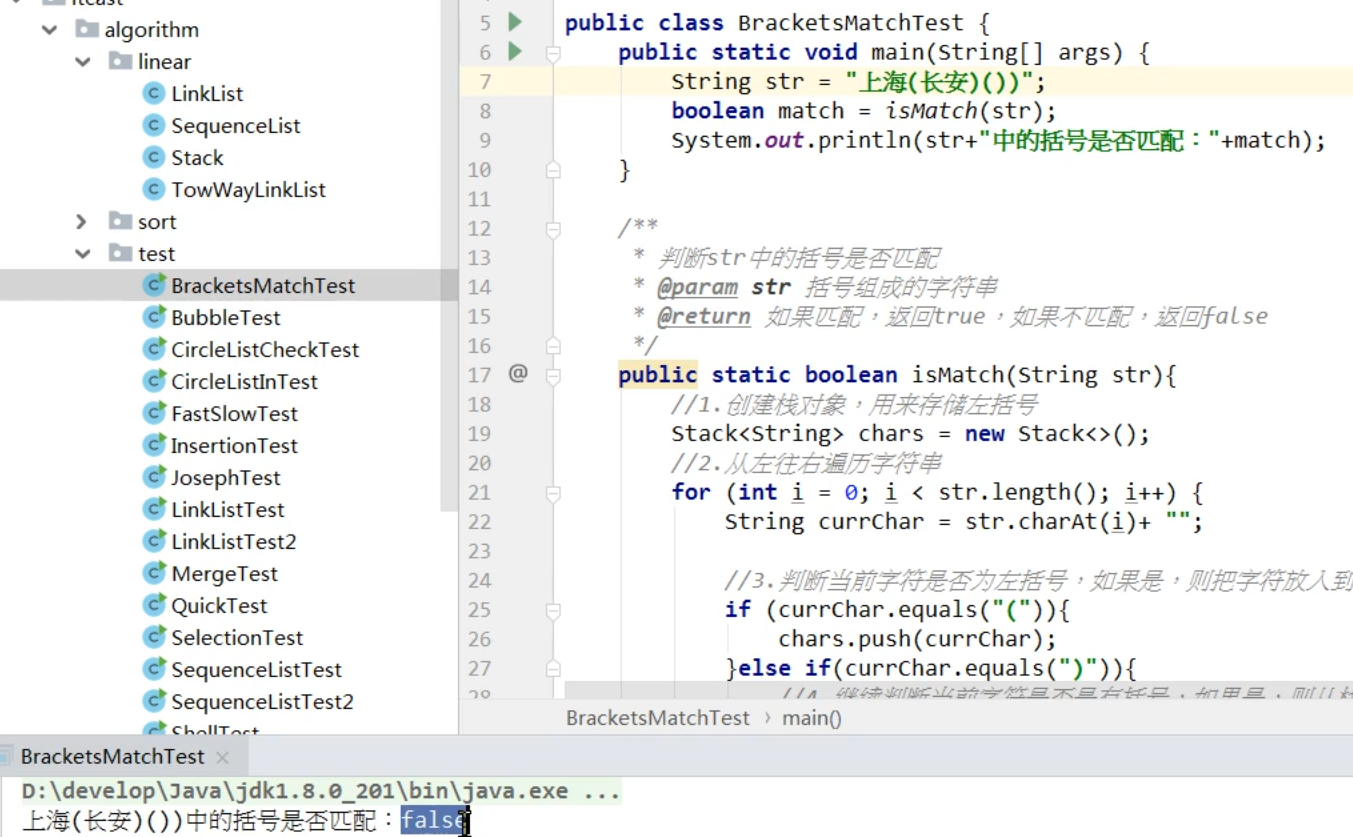Click the Stack class icon

click(x=153, y=157)
